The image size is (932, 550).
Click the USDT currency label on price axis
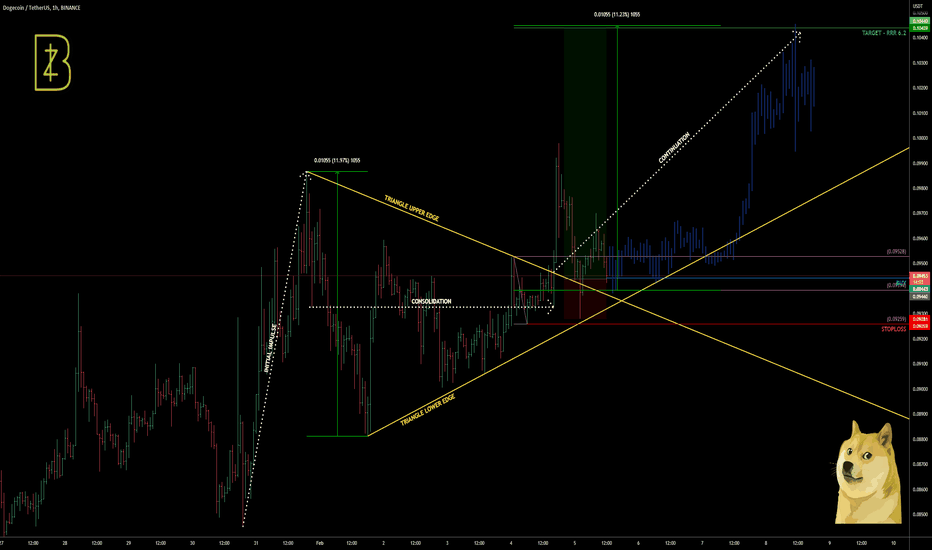(918, 6)
